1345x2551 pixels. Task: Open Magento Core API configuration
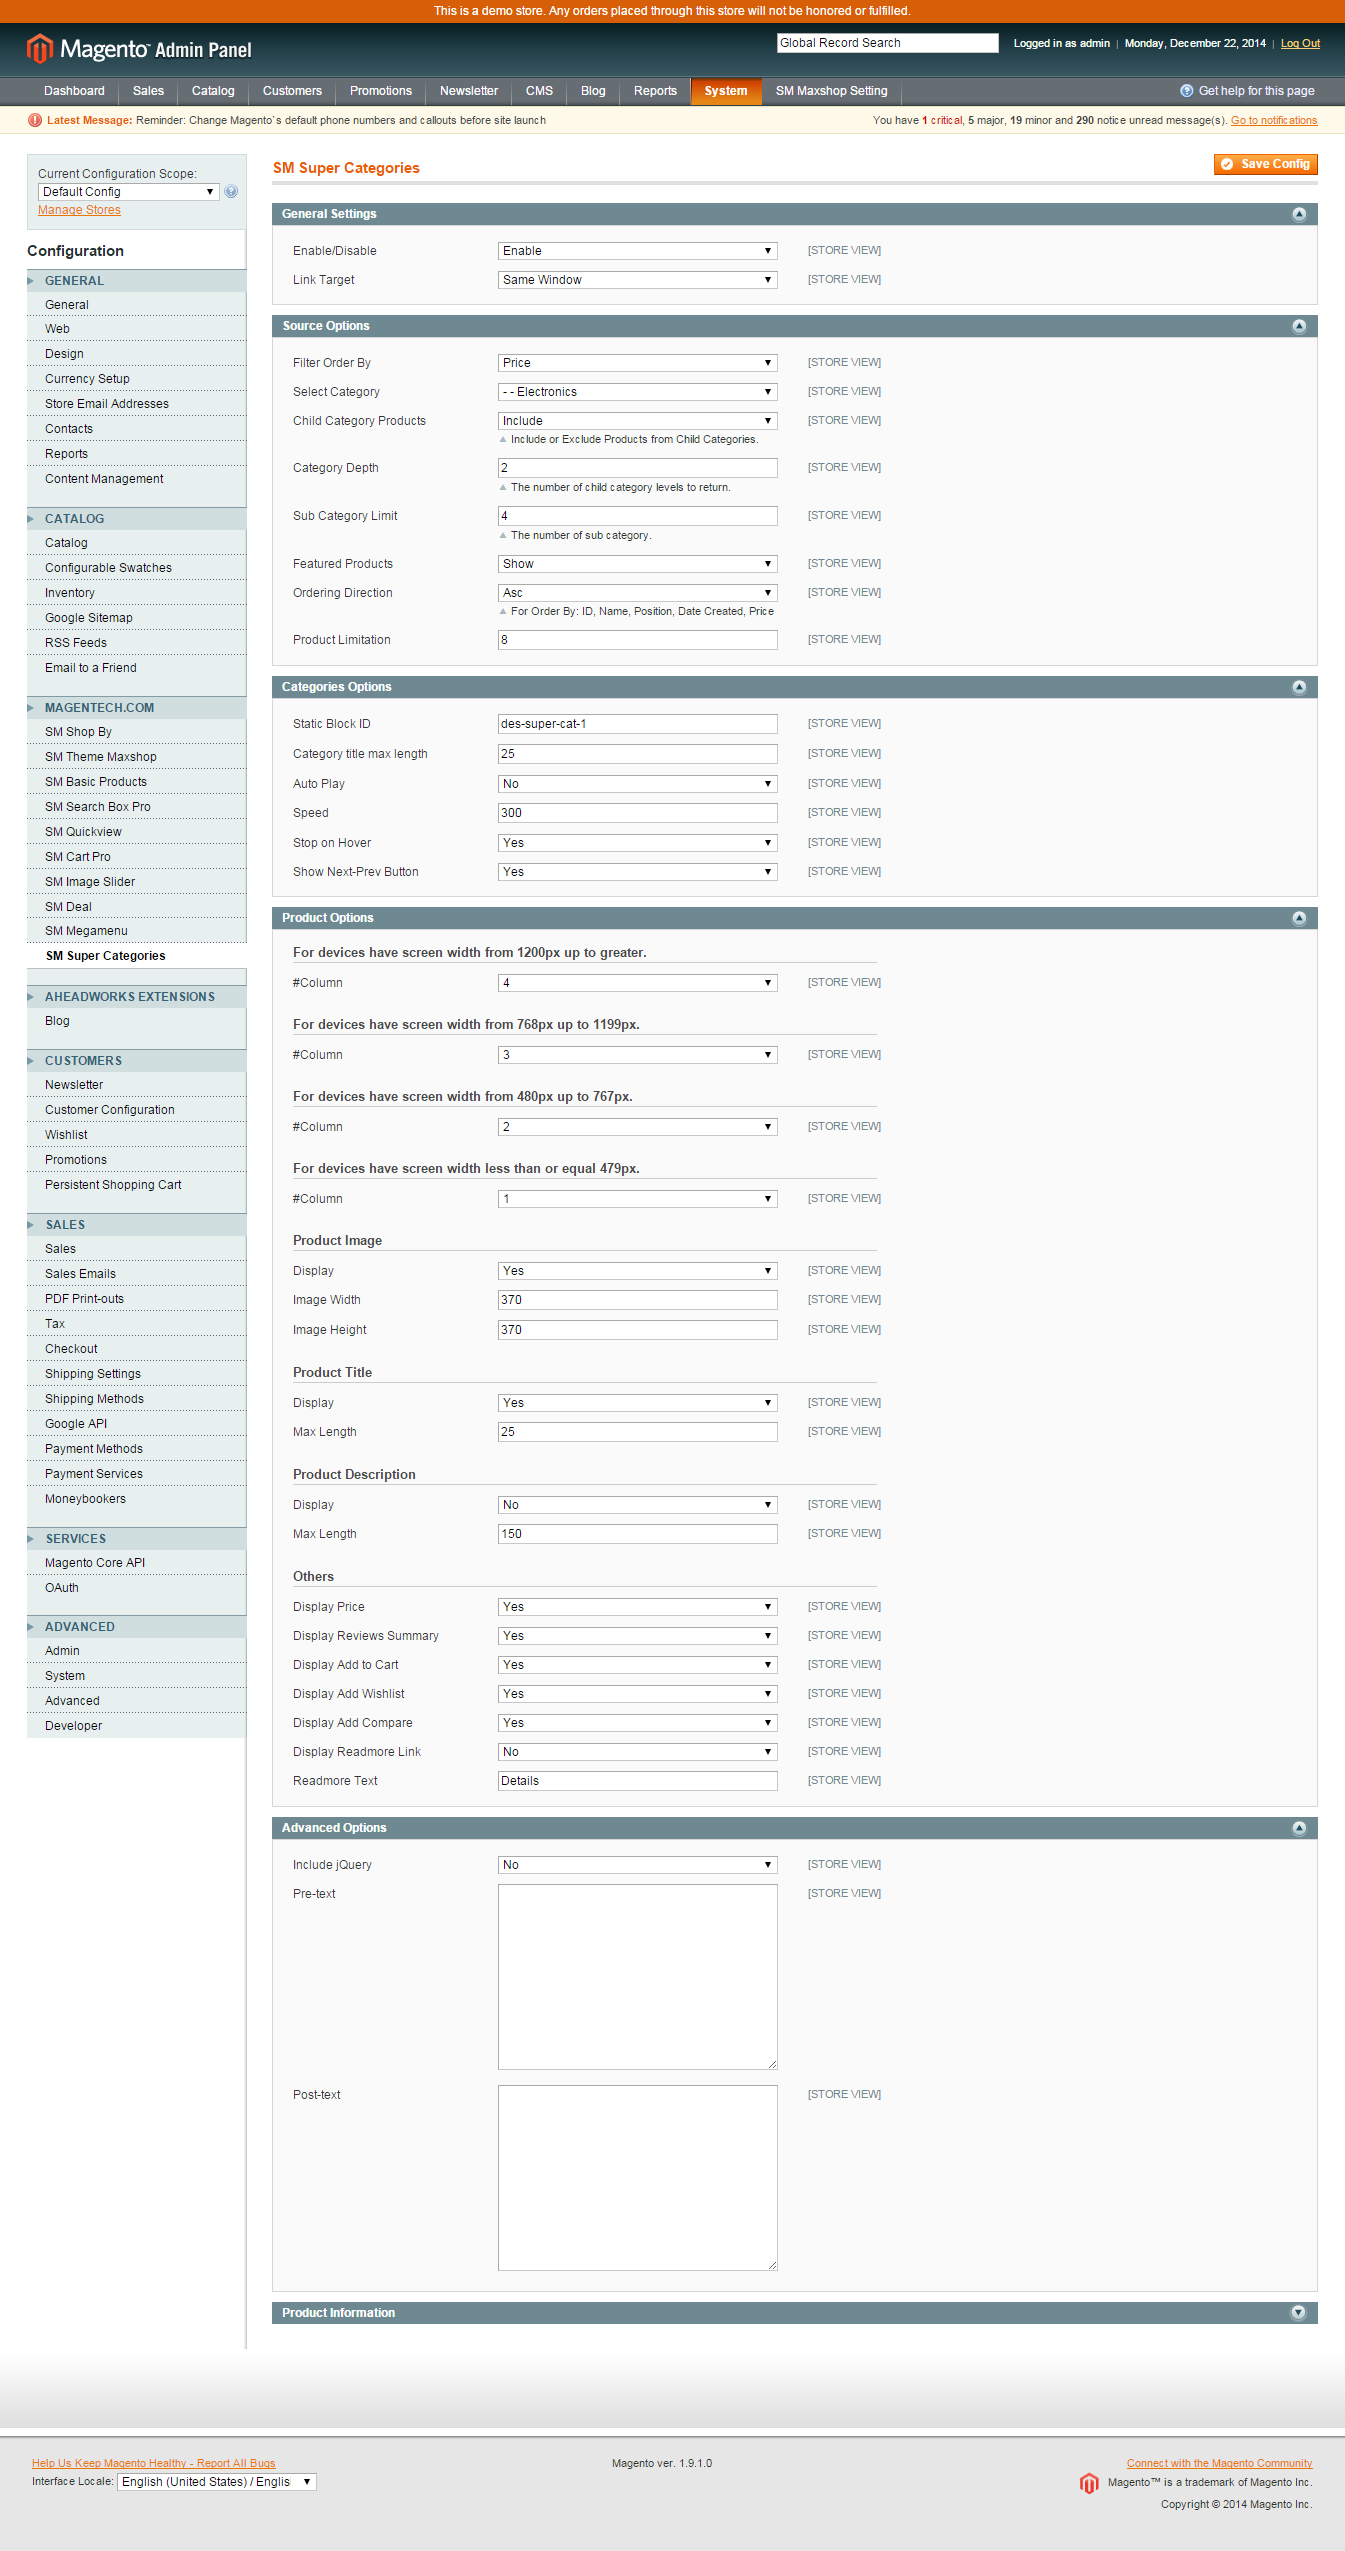coord(136,1563)
